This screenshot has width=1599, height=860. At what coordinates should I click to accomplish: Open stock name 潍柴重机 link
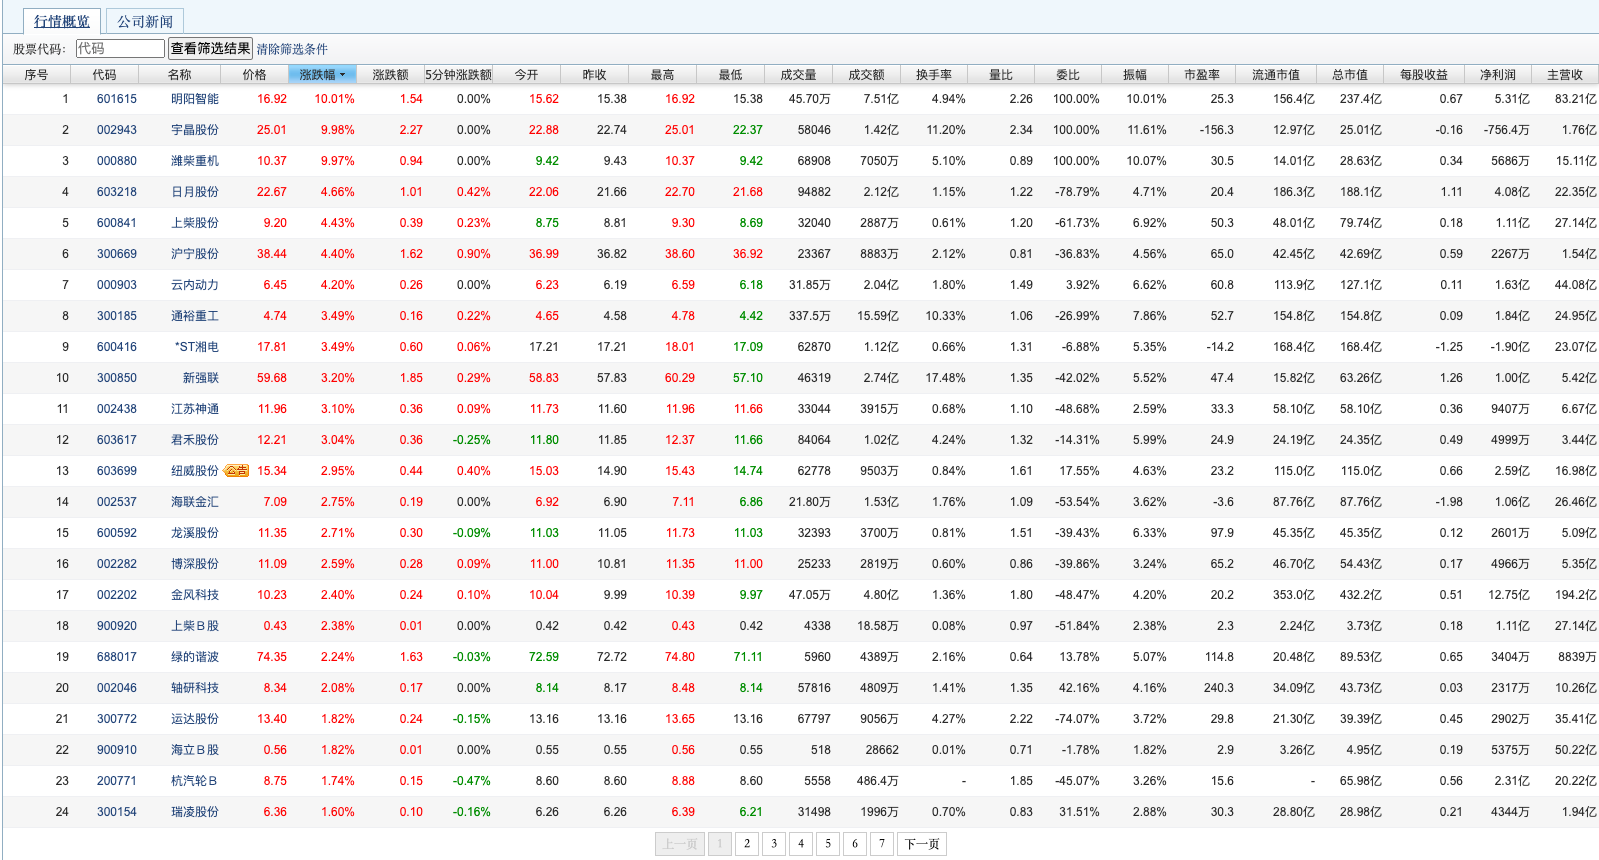pyautogui.click(x=195, y=161)
